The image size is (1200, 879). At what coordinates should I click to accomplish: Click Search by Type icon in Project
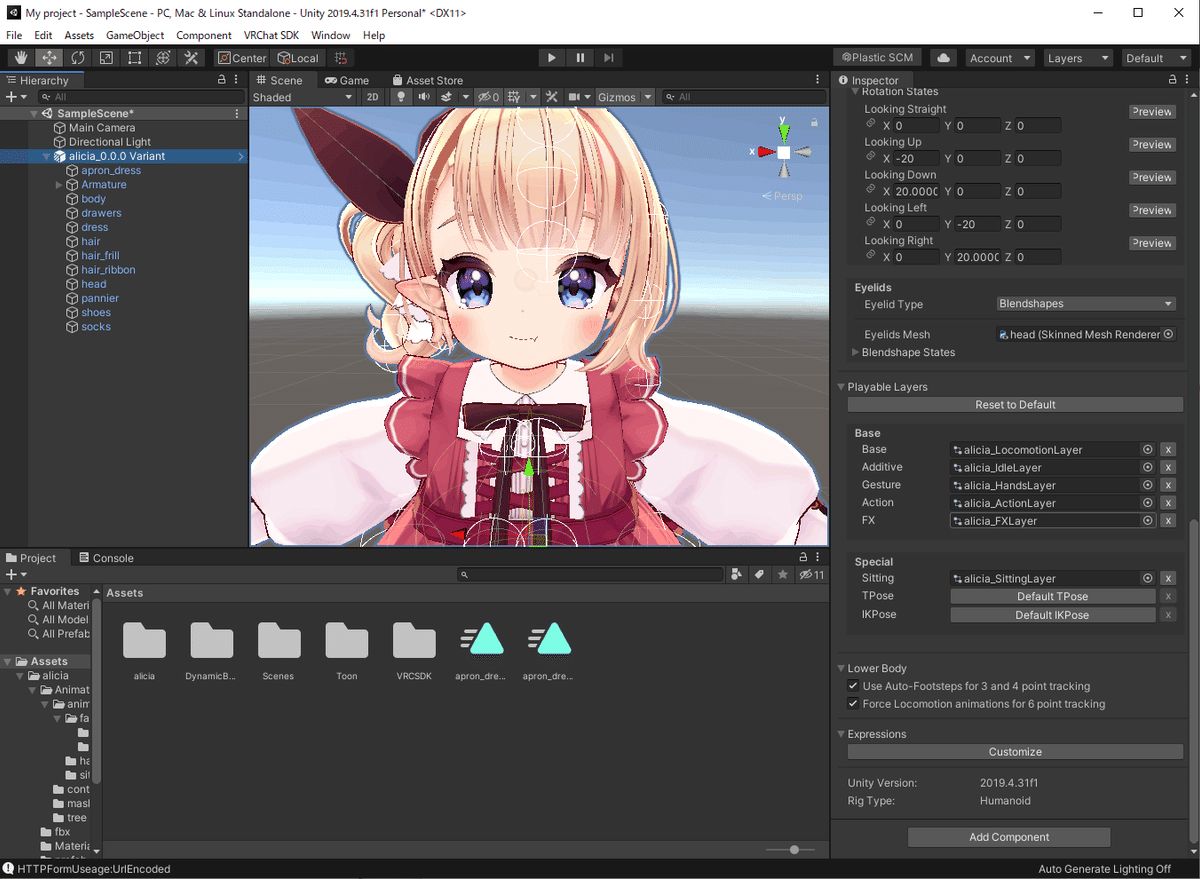(x=737, y=575)
